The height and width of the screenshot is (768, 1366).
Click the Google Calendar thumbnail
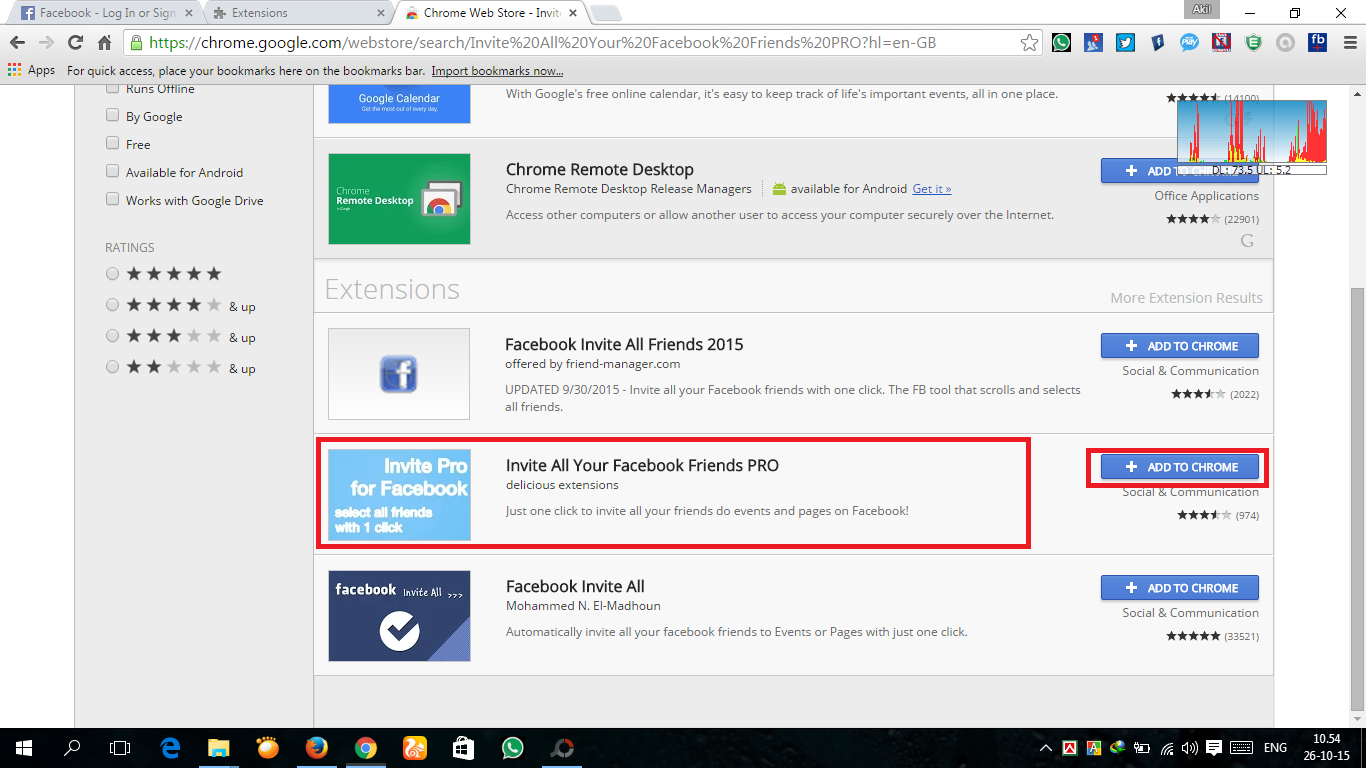click(399, 104)
